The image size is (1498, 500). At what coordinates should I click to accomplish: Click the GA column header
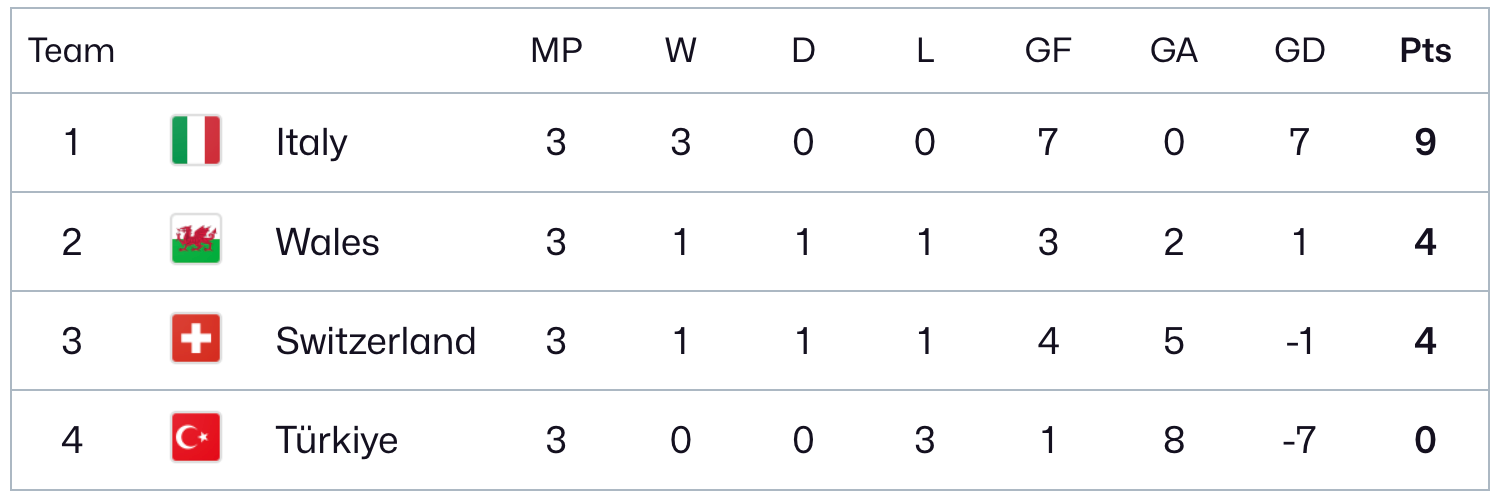(x=1173, y=51)
